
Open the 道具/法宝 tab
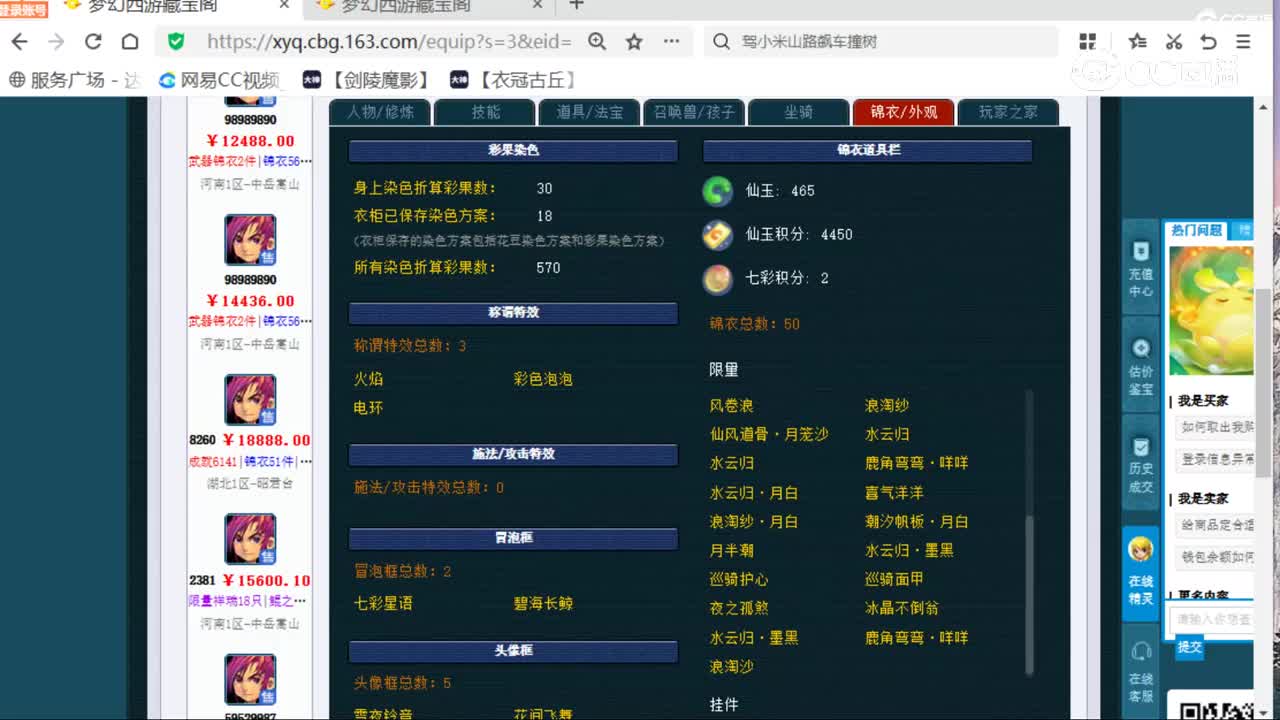pyautogui.click(x=591, y=113)
